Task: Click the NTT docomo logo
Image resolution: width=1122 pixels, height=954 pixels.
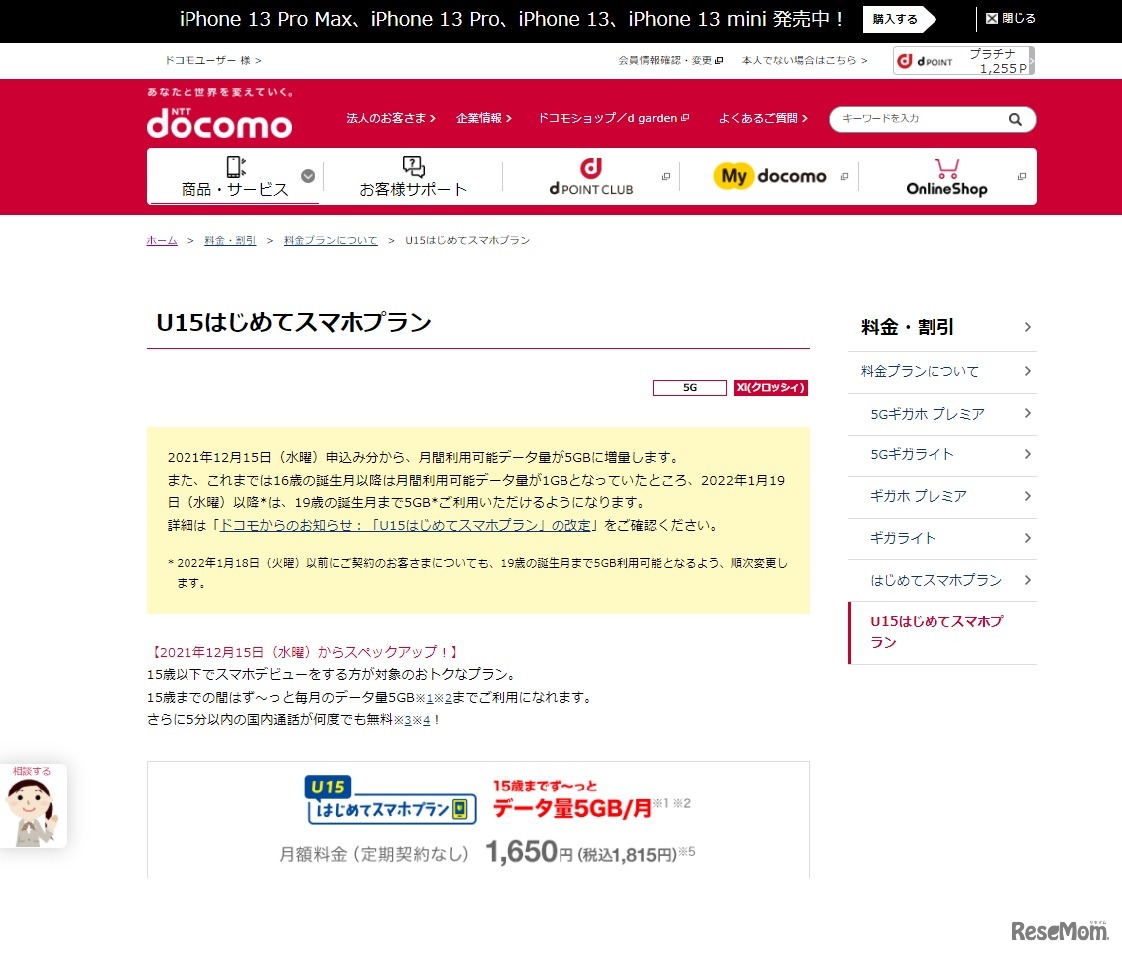Action: coord(220,122)
